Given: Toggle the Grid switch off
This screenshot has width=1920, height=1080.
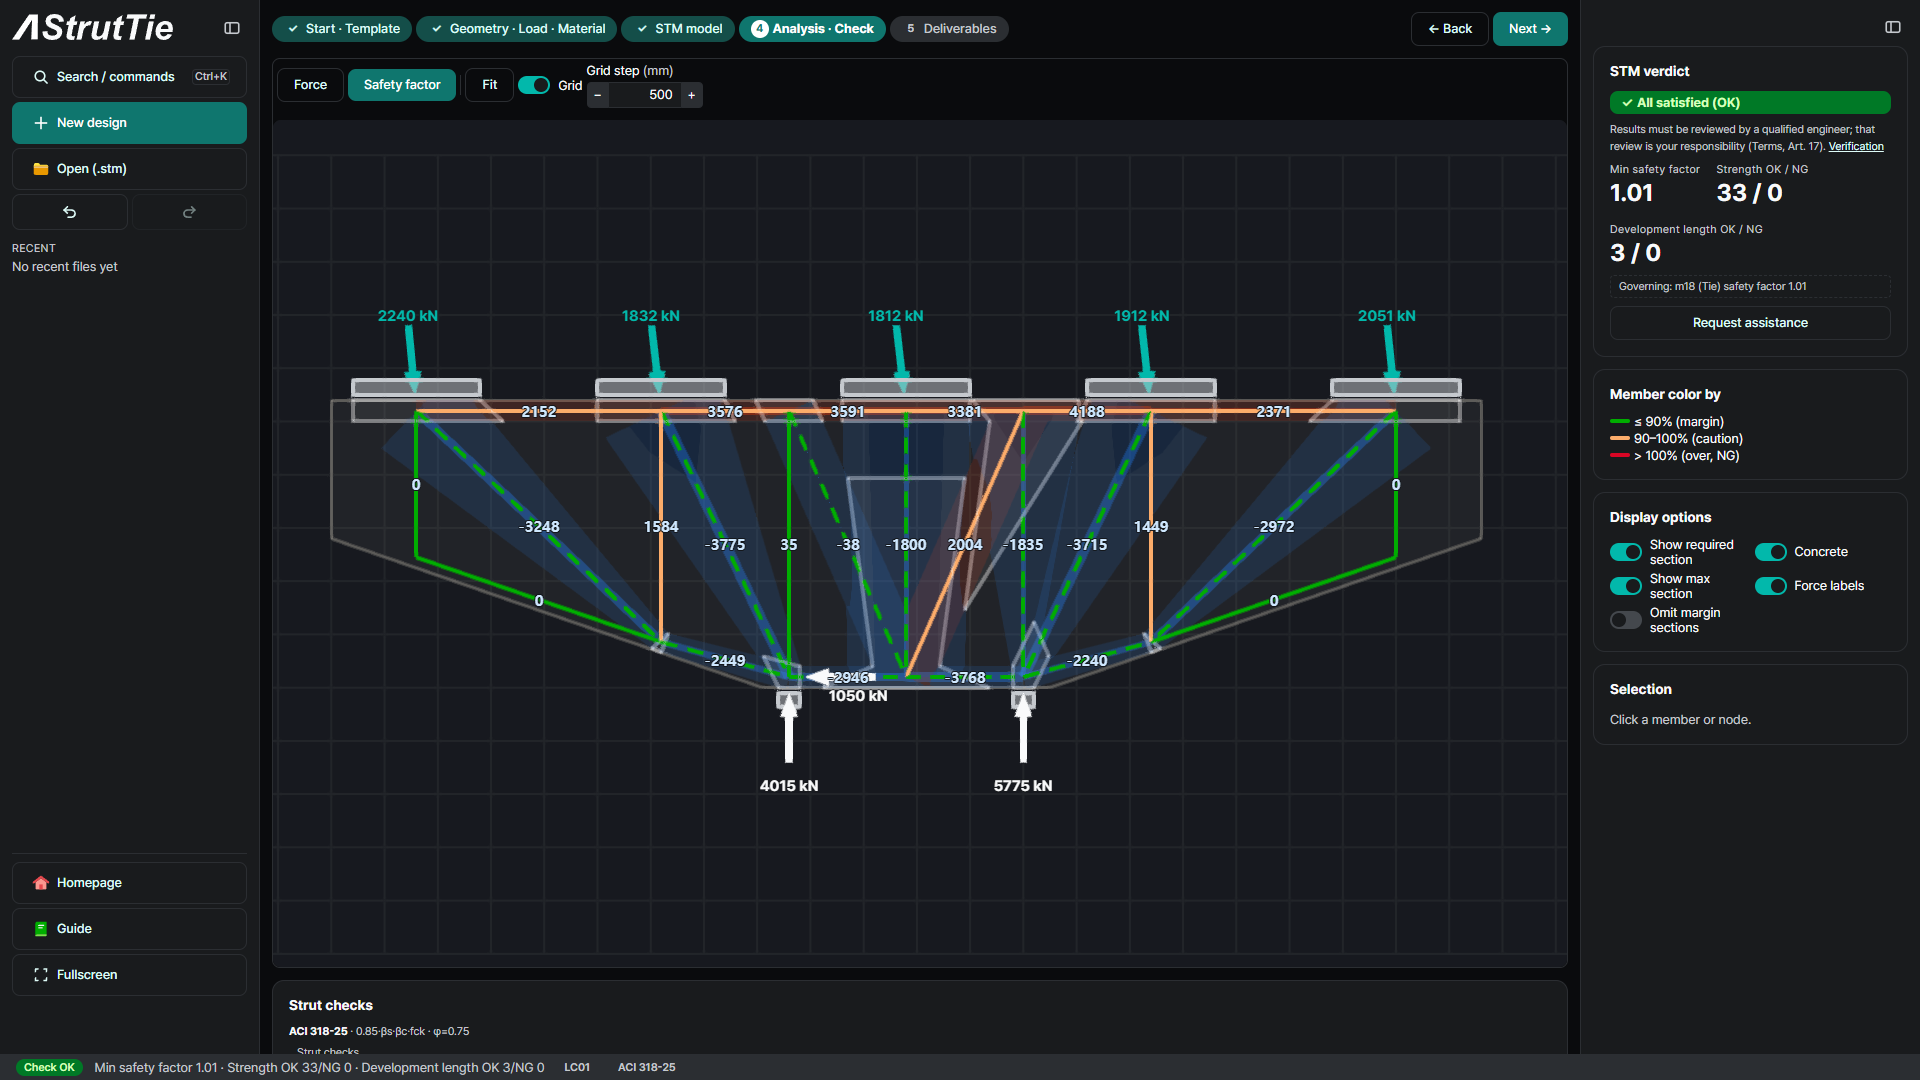Looking at the screenshot, I should pyautogui.click(x=534, y=85).
